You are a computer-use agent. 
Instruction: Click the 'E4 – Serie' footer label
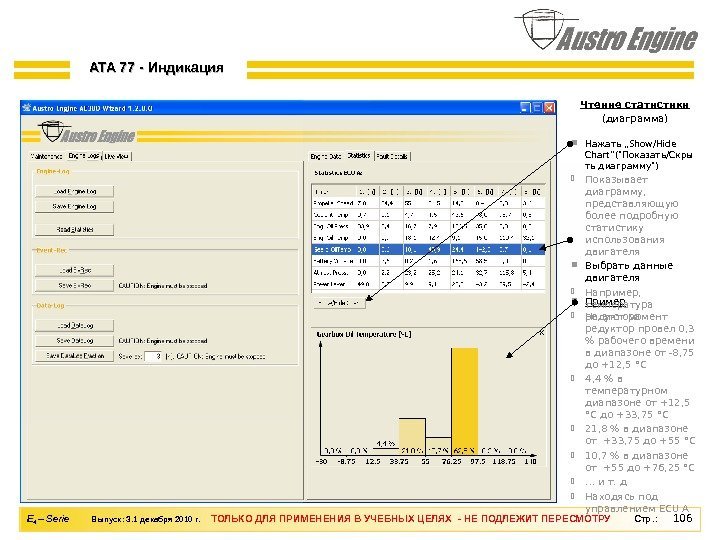coord(47,519)
